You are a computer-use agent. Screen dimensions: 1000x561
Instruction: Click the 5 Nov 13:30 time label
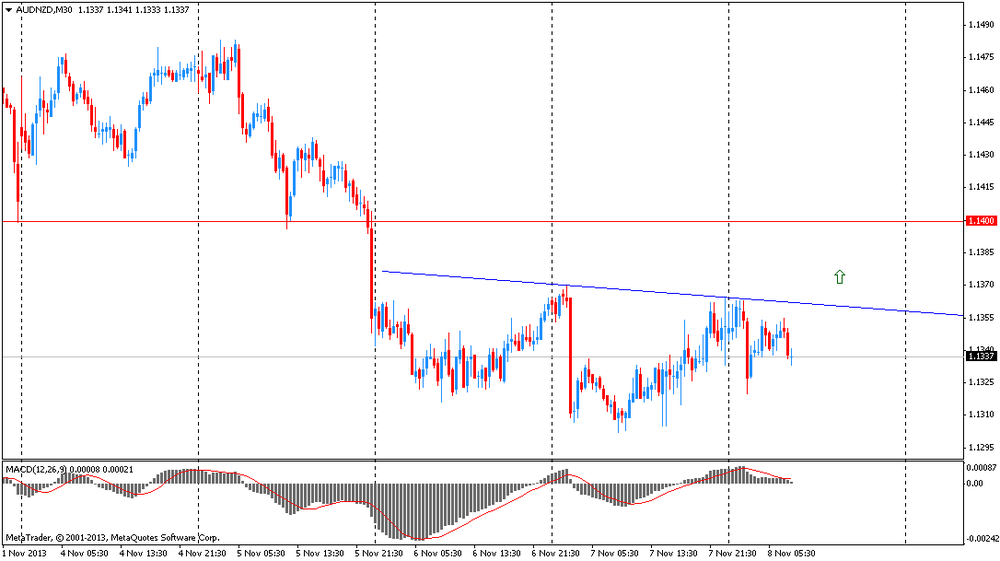click(x=320, y=553)
